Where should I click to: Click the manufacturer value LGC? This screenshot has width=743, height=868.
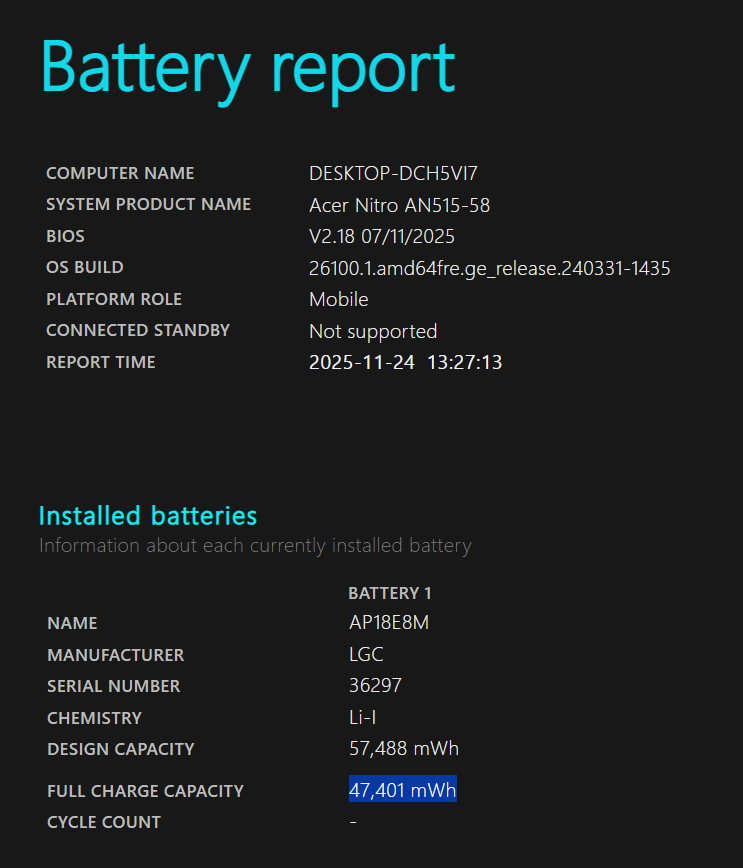click(365, 655)
